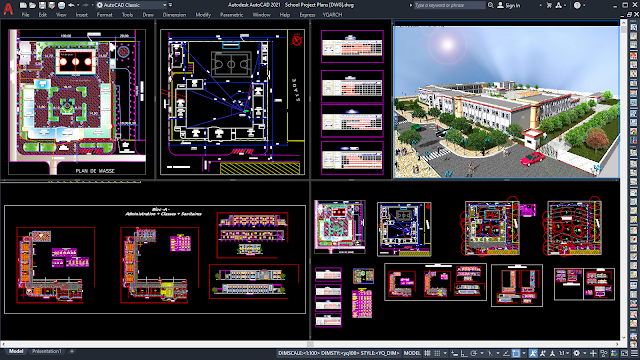Click the Redo arrow icon
Screen dimensions: 640x360
pyautogui.click(x=85, y=5)
